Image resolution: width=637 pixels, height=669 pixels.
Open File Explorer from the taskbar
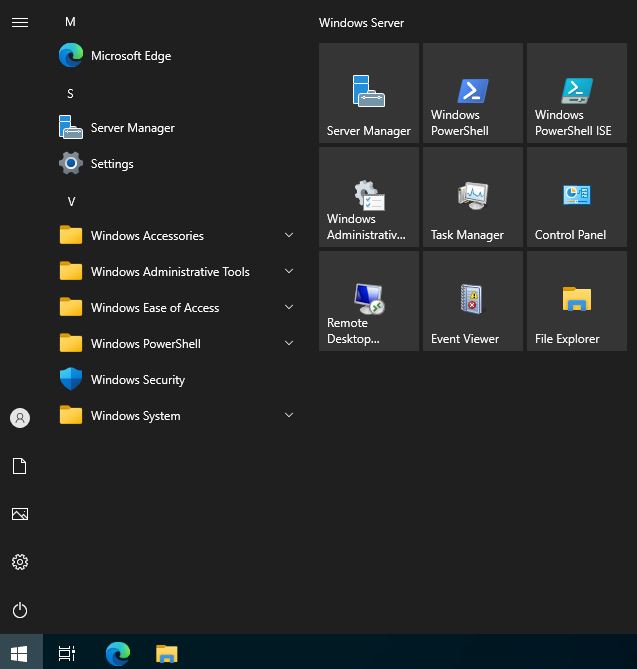(167, 653)
